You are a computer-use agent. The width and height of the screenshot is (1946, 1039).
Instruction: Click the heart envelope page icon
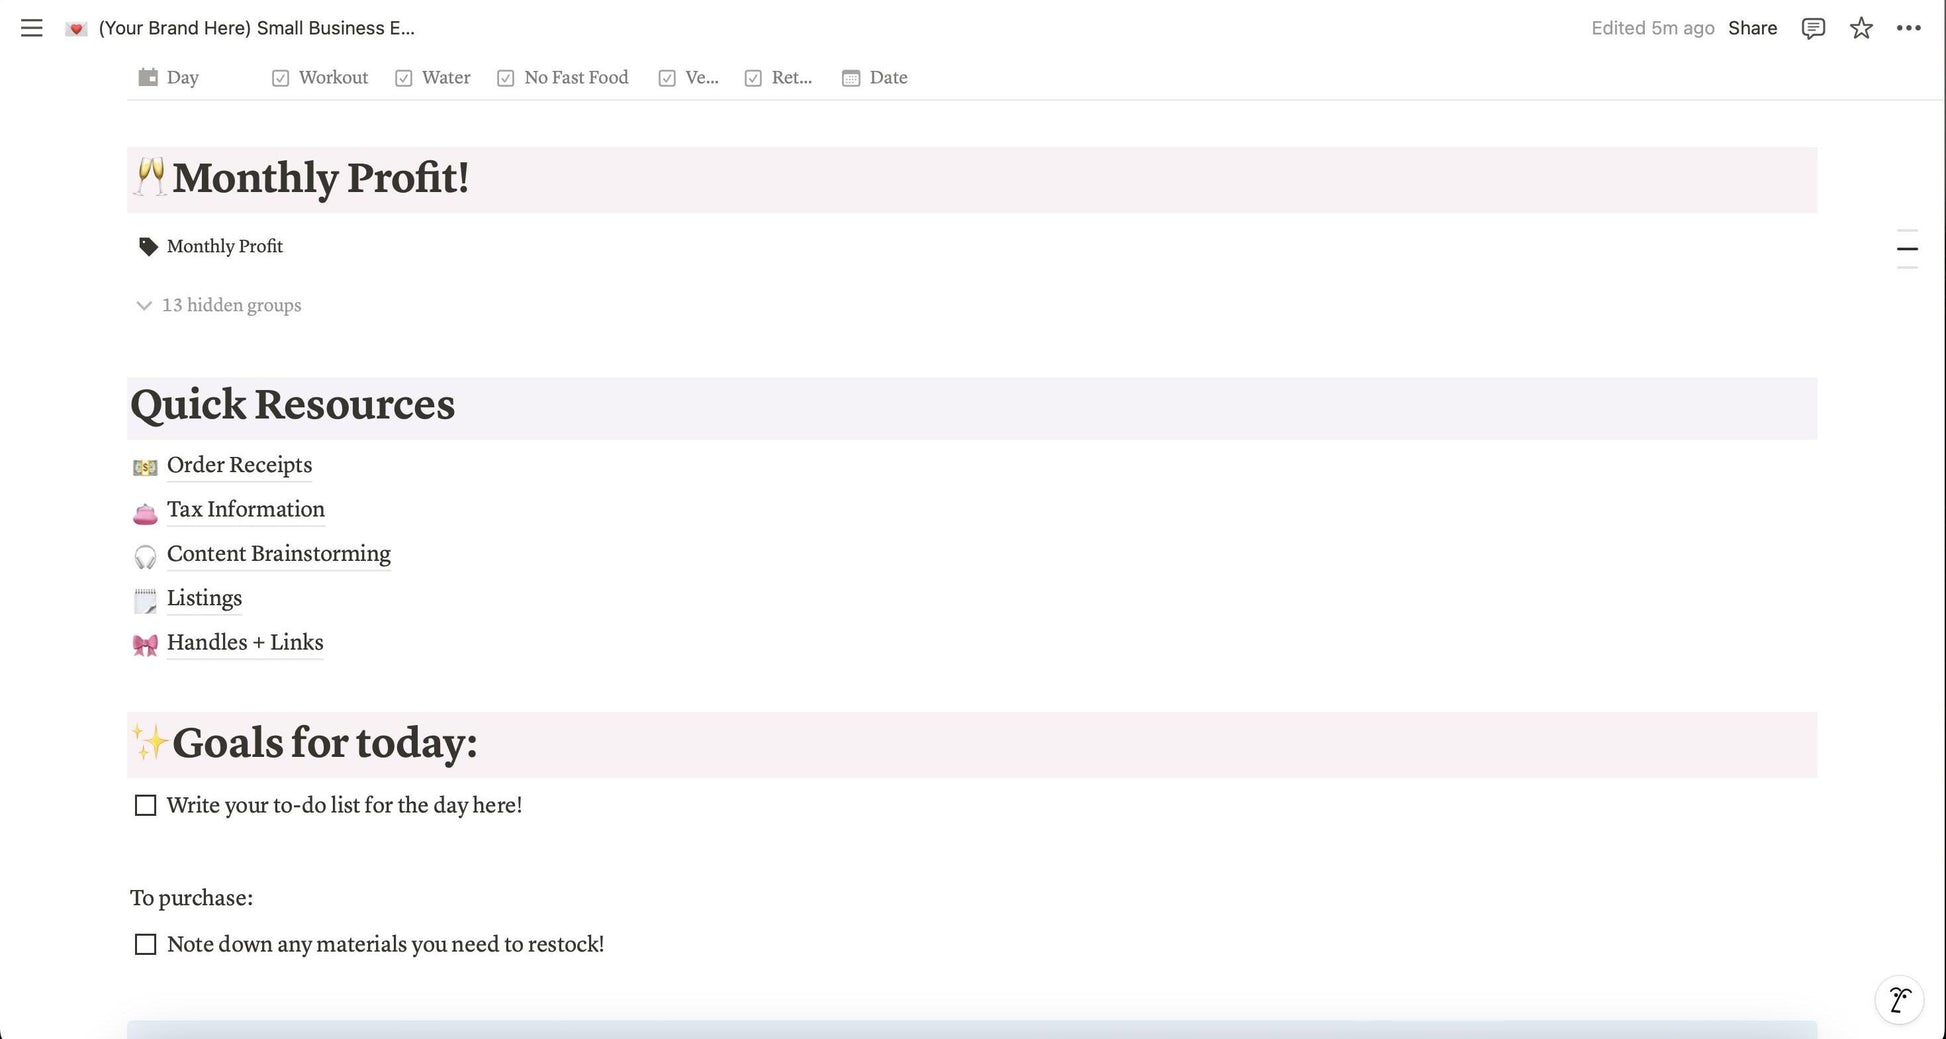tap(76, 28)
